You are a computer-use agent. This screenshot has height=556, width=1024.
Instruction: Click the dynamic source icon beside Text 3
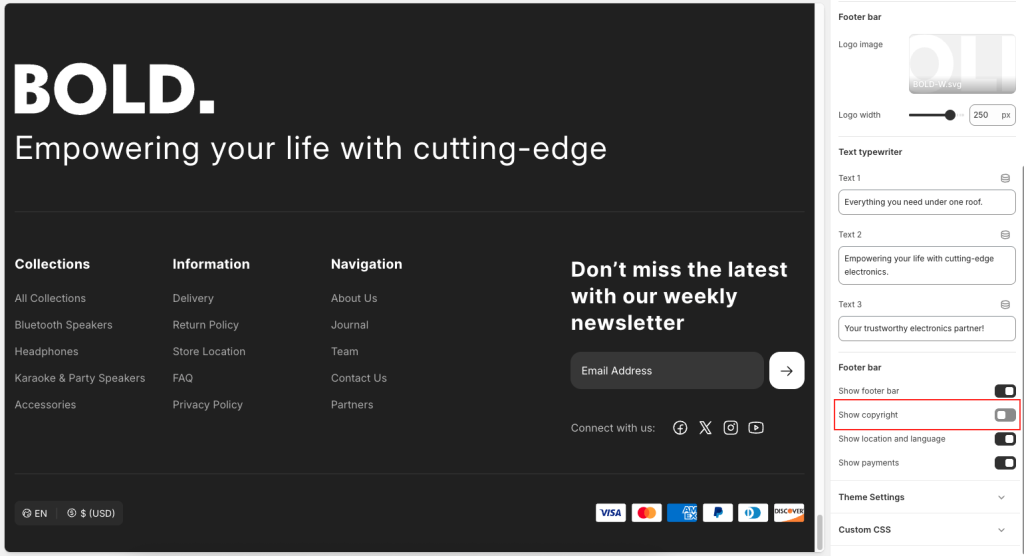tap(1005, 304)
